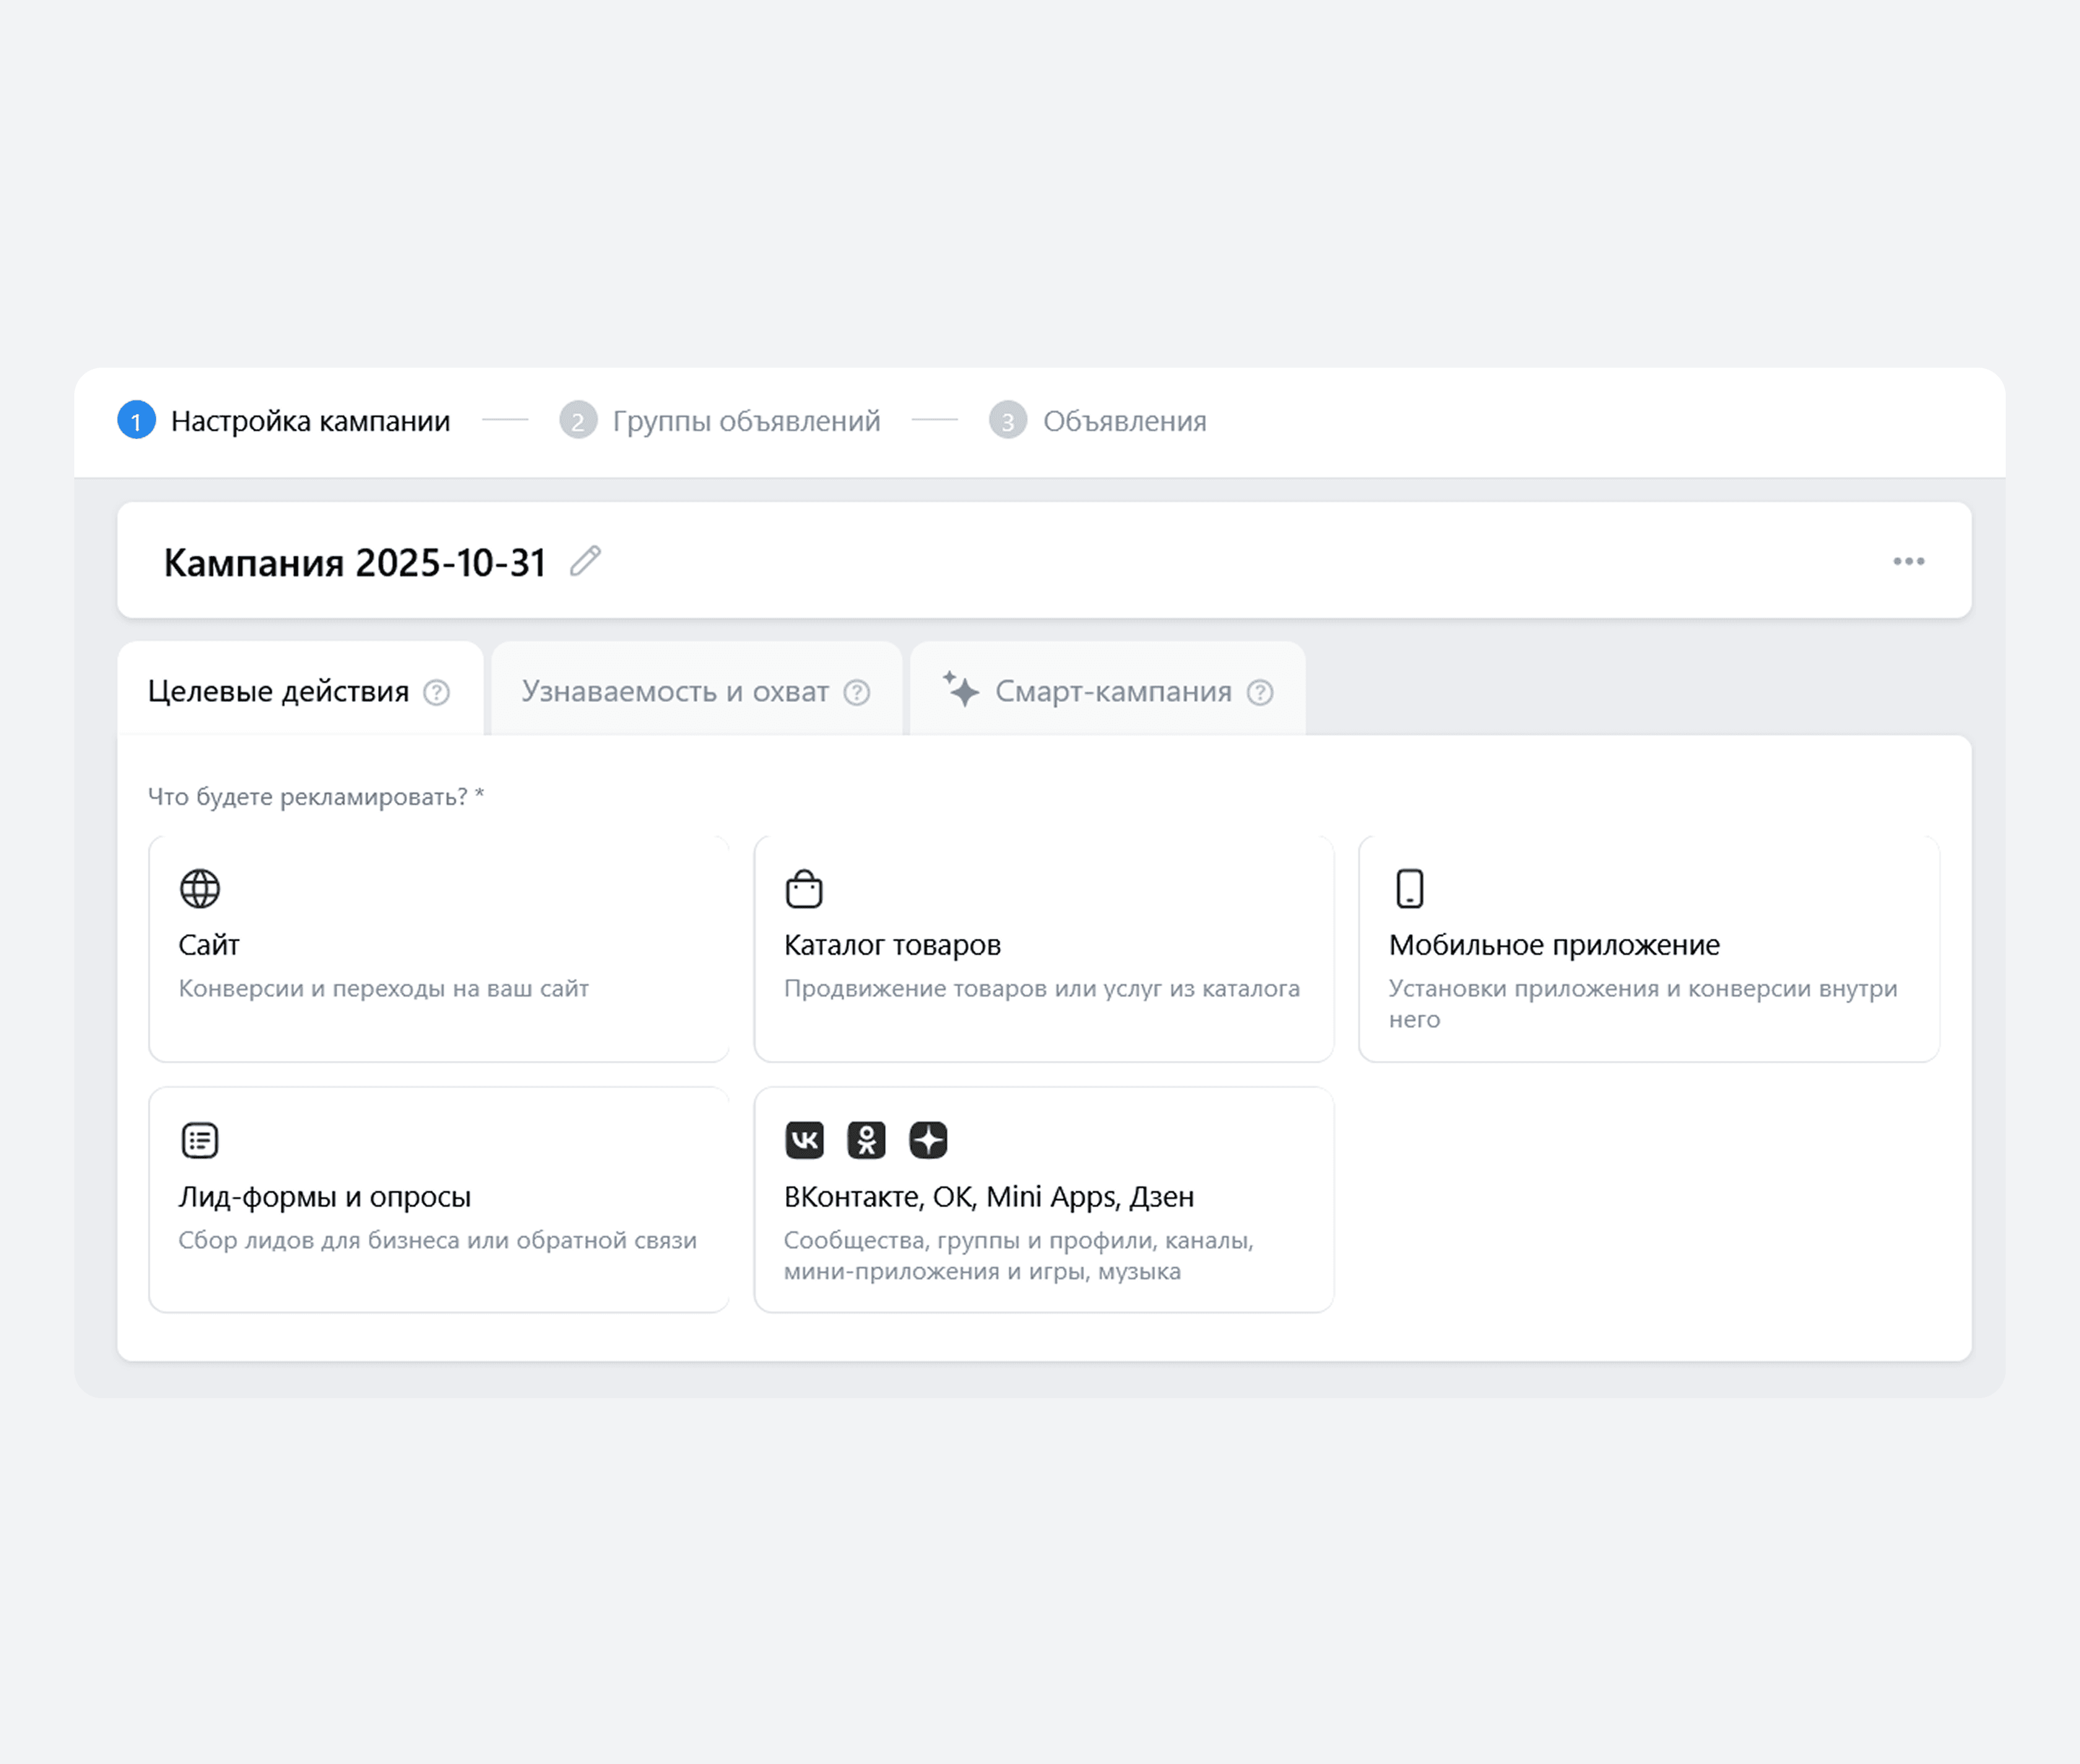Image resolution: width=2080 pixels, height=1764 pixels.
Task: Open the three-dots campaign options menu
Action: 1908,561
